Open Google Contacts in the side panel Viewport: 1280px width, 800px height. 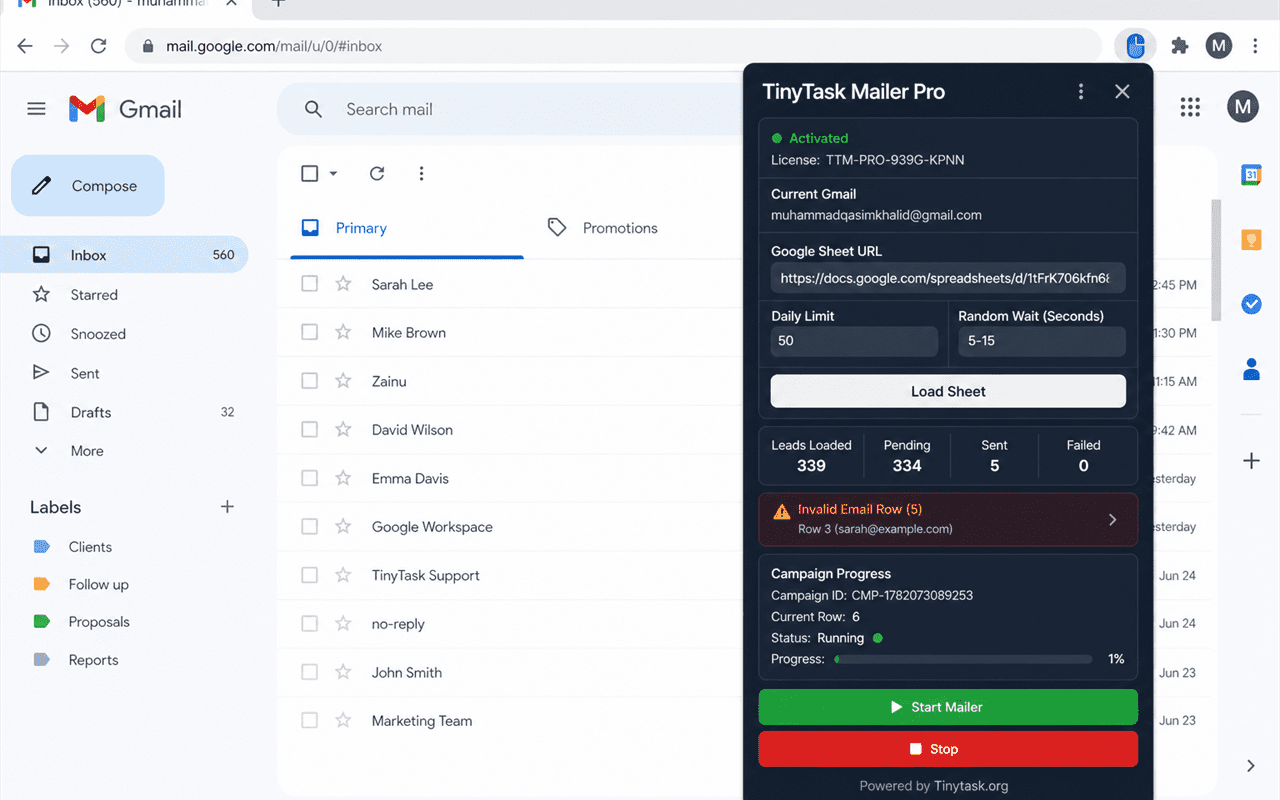(x=1251, y=369)
